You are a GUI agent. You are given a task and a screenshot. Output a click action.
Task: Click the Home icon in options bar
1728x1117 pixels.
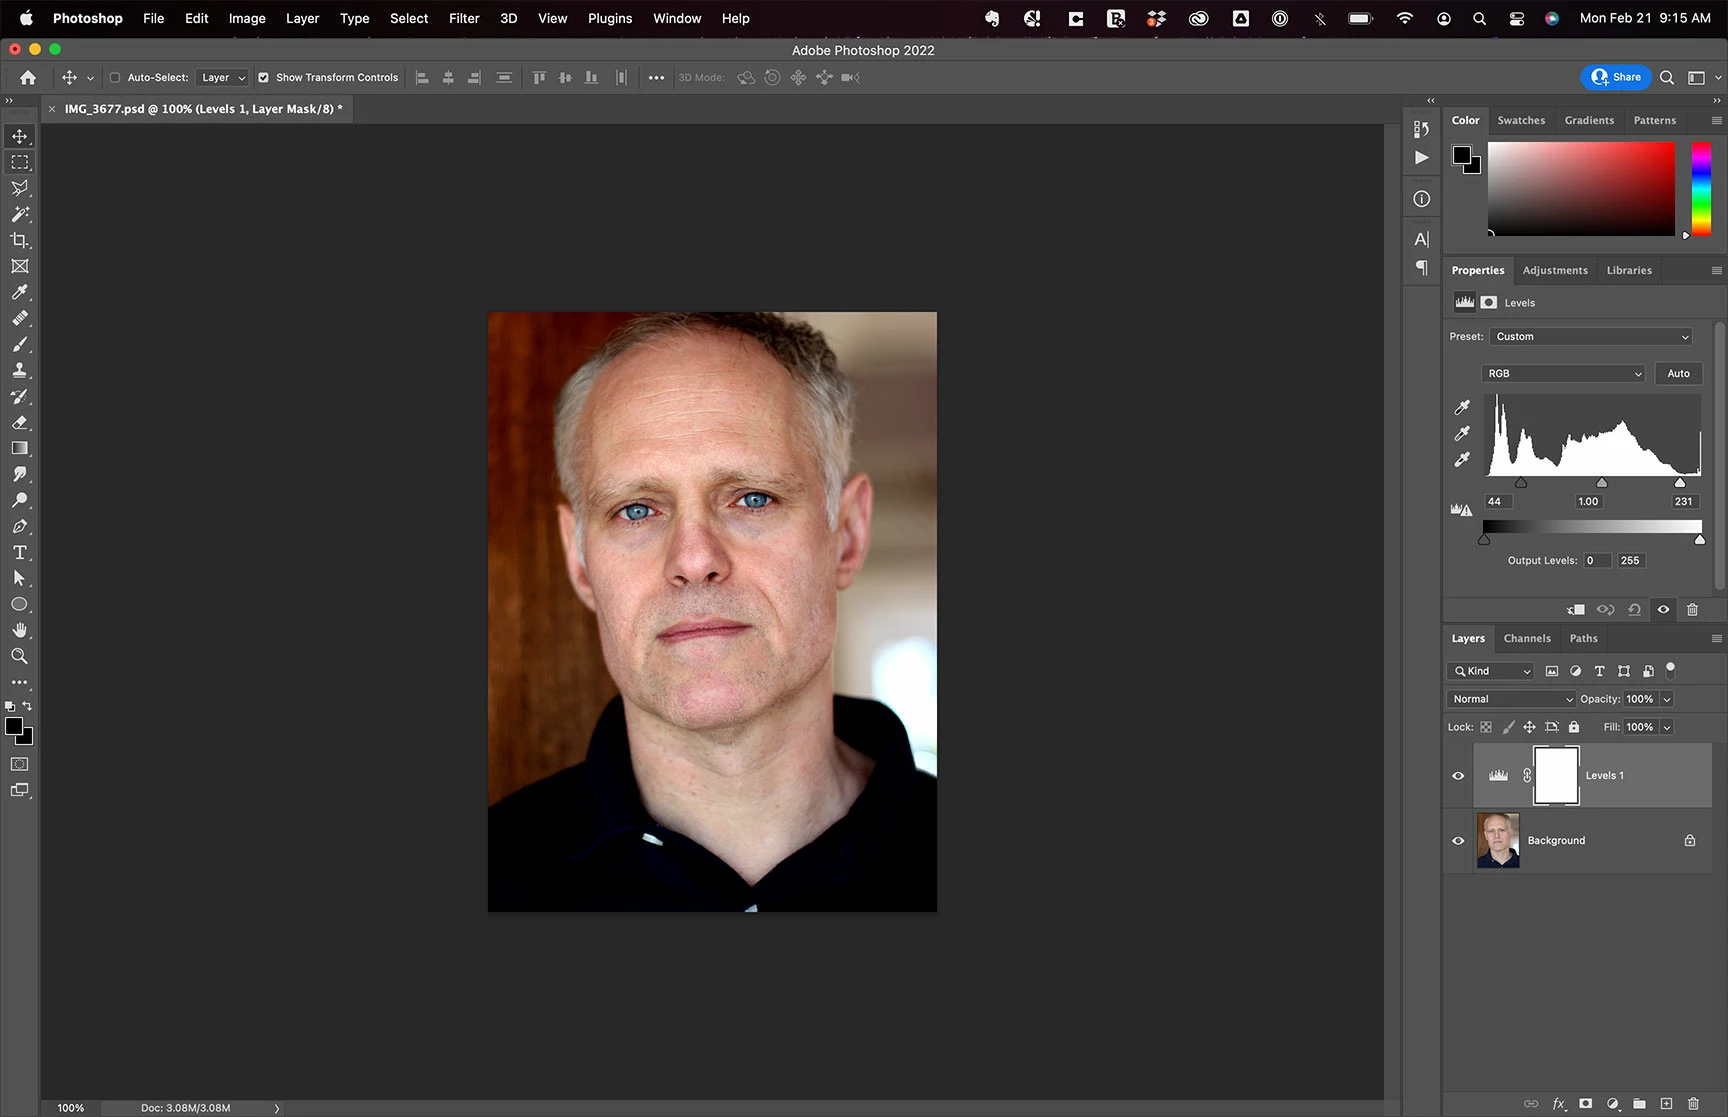click(x=28, y=77)
